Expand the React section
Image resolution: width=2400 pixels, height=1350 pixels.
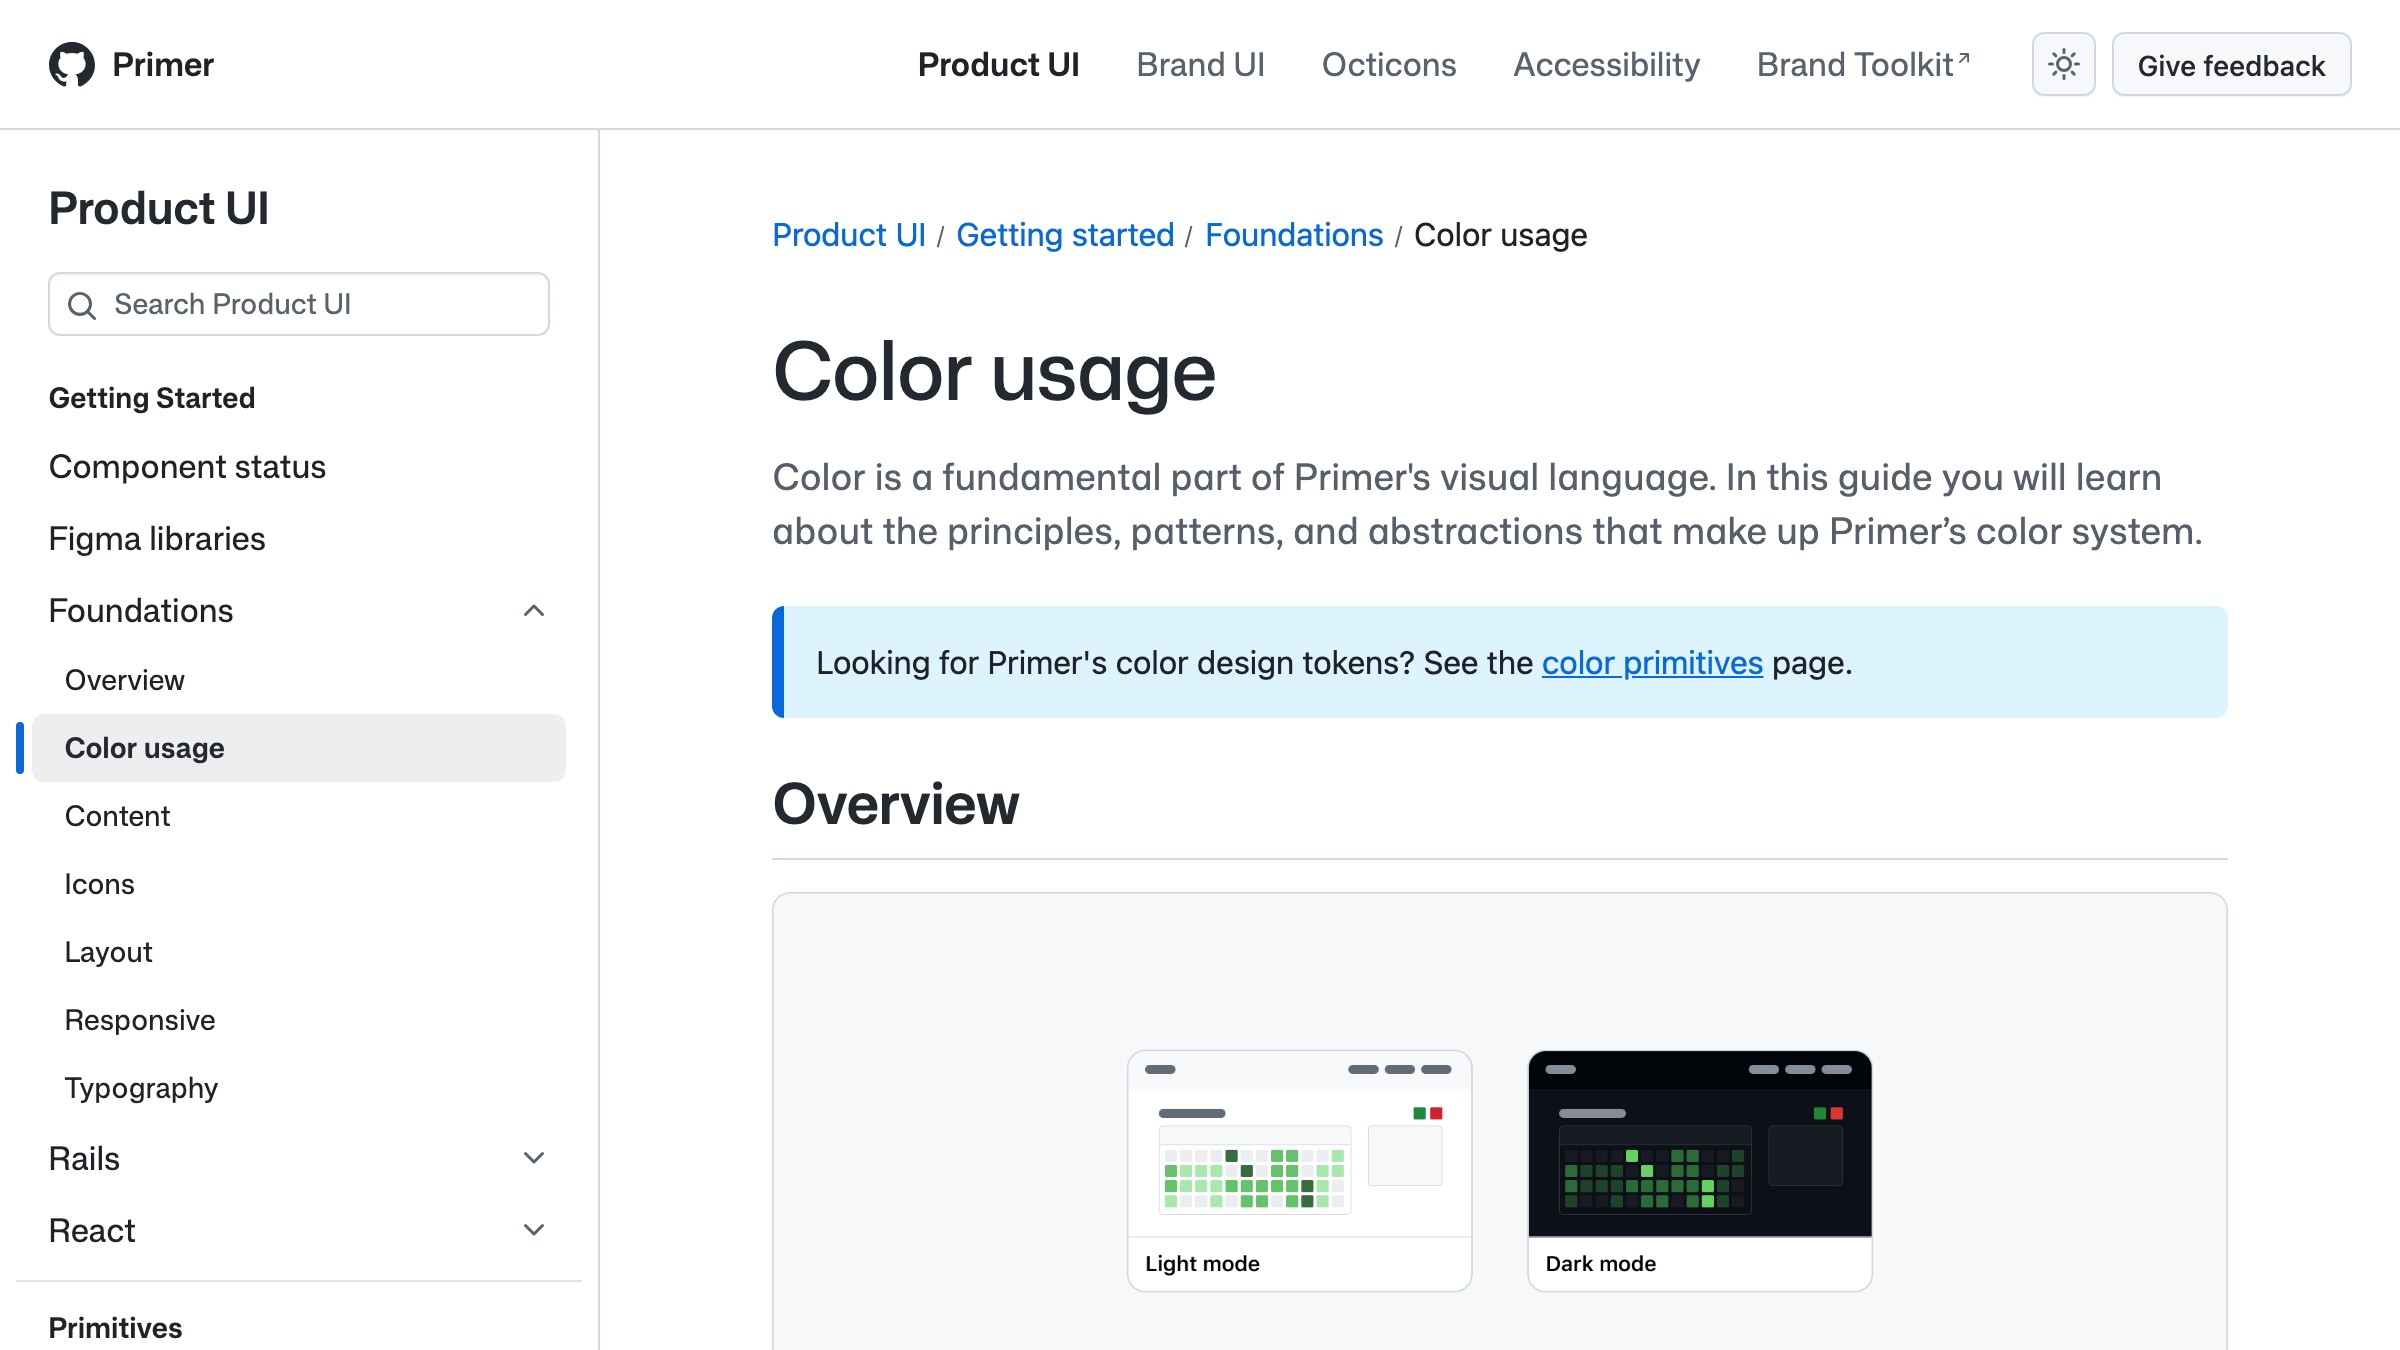[x=533, y=1229]
